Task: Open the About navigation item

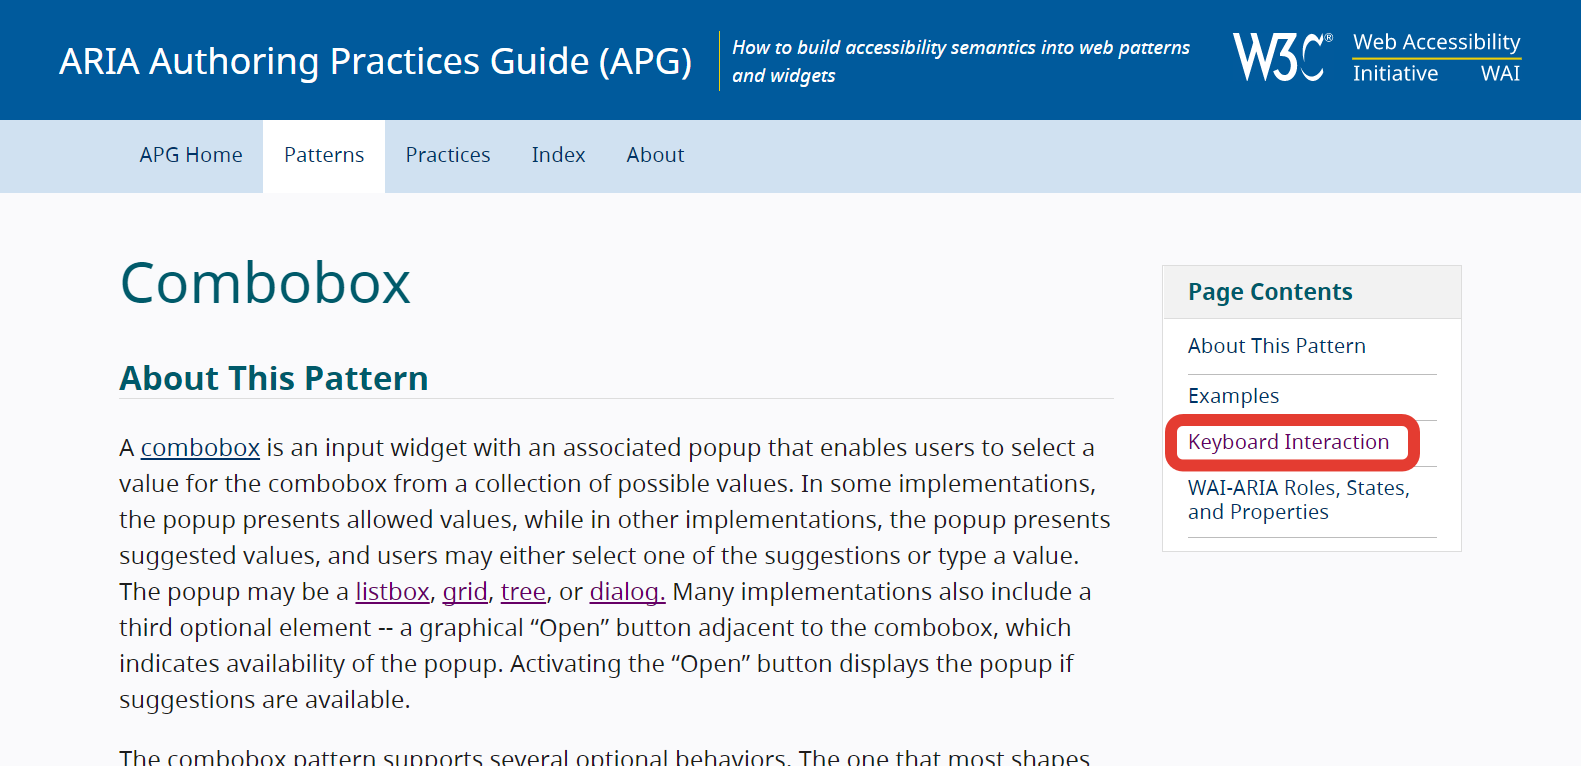Action: pyautogui.click(x=655, y=155)
